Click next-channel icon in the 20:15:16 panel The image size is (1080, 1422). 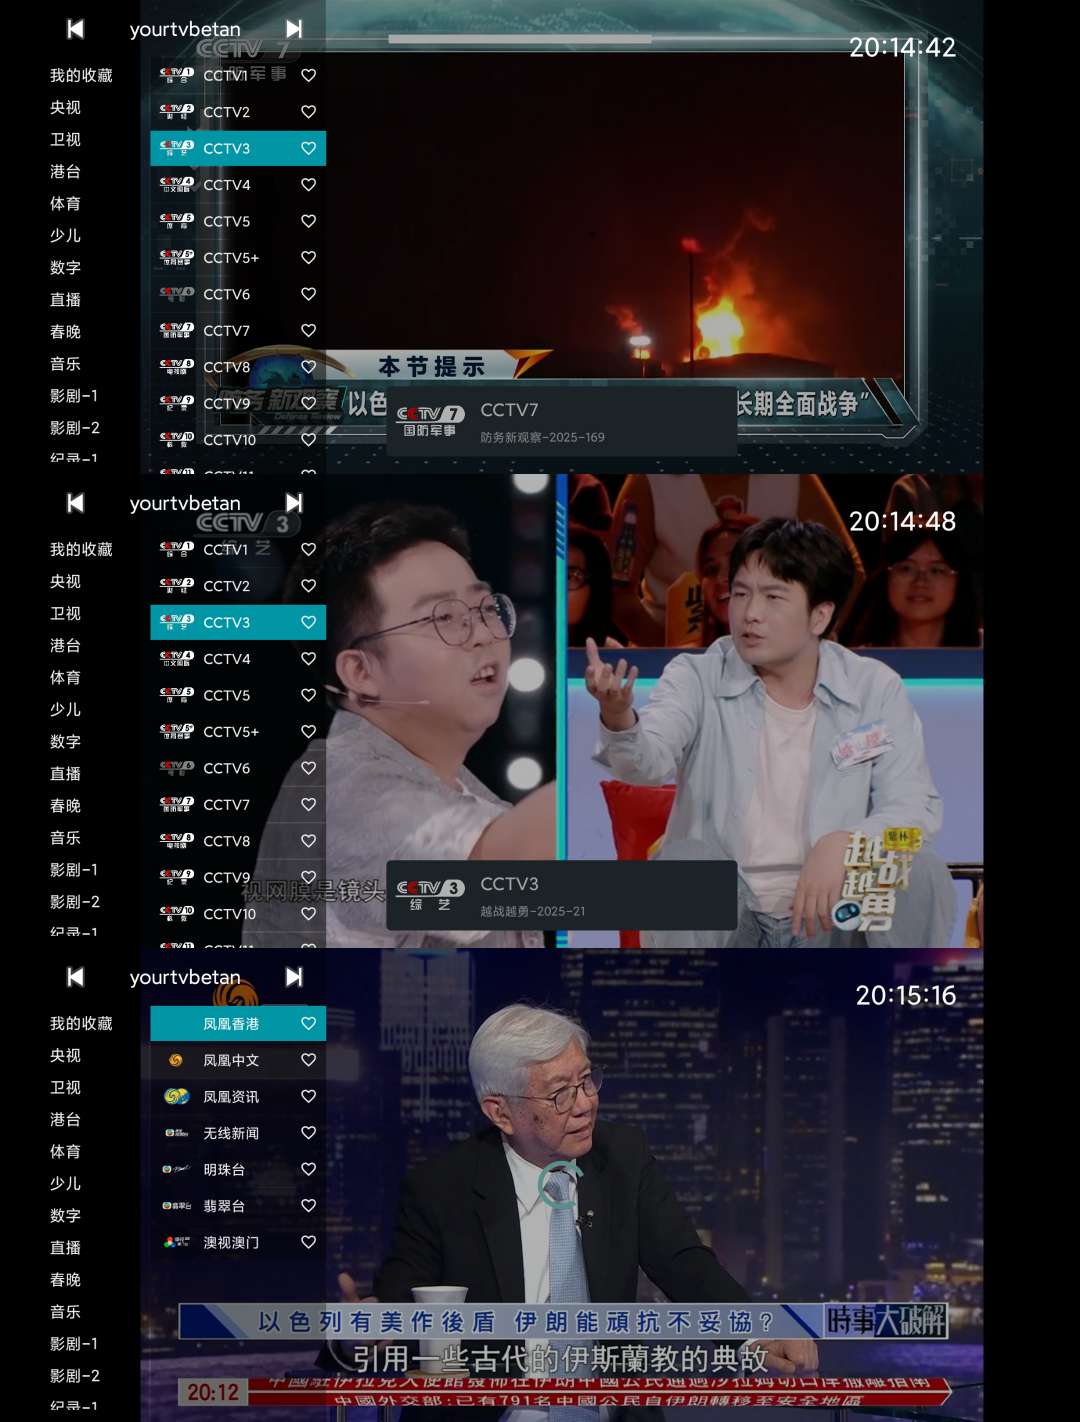click(294, 977)
